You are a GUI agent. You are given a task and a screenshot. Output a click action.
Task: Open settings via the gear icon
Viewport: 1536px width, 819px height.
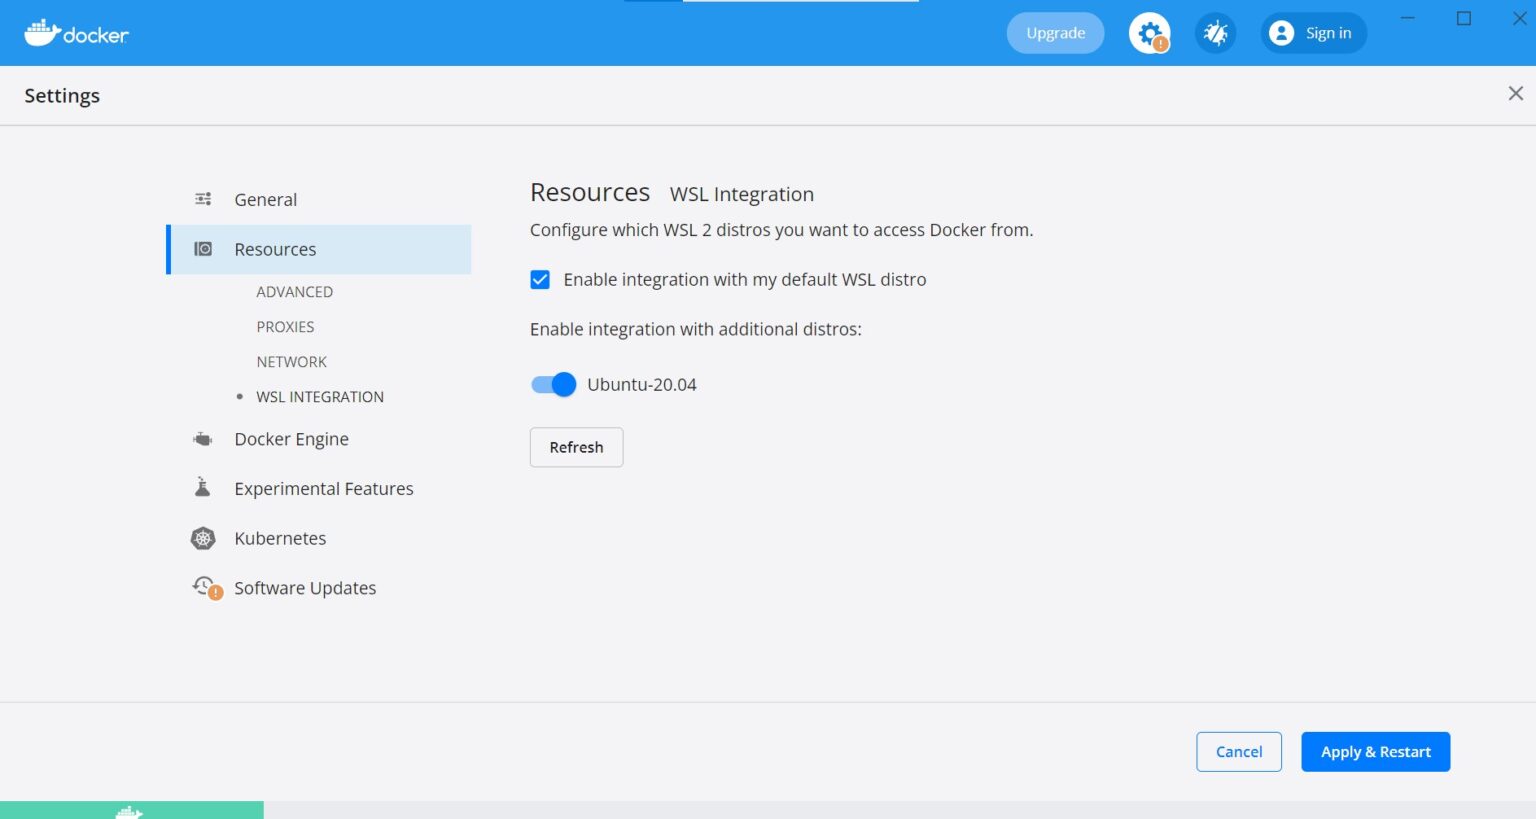tap(1149, 33)
